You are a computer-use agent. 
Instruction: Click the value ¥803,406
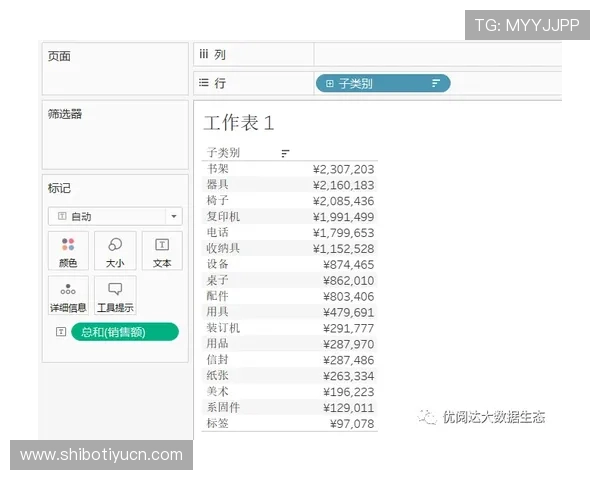349,297
